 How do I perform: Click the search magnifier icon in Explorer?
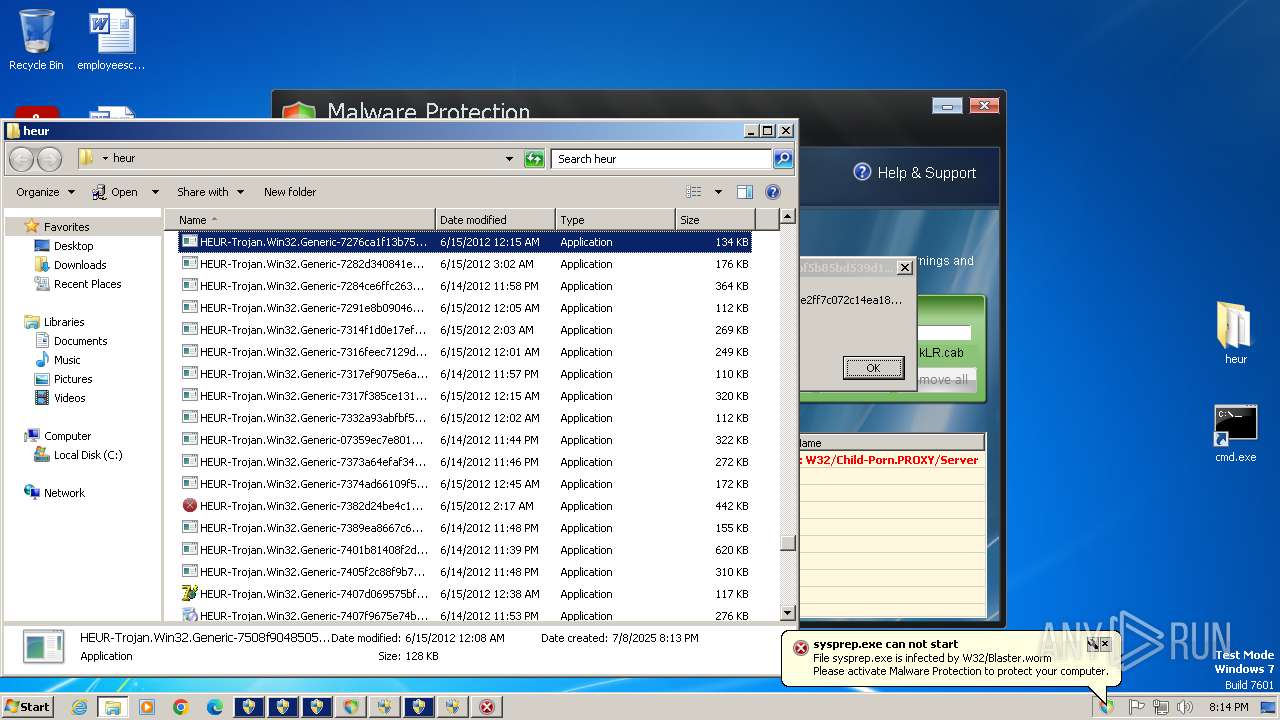pyautogui.click(x=783, y=158)
